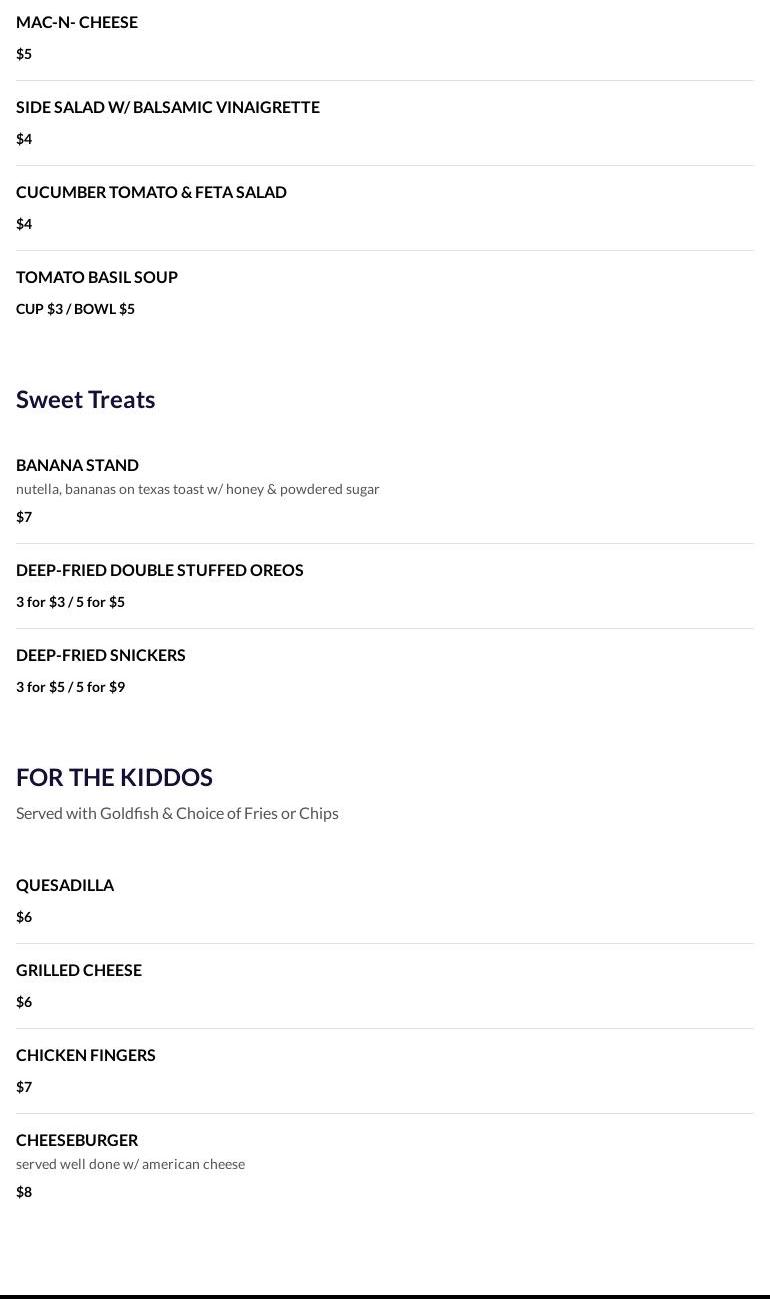
Task: Click the MAC-N- CHEESE menu item
Action: point(77,22)
